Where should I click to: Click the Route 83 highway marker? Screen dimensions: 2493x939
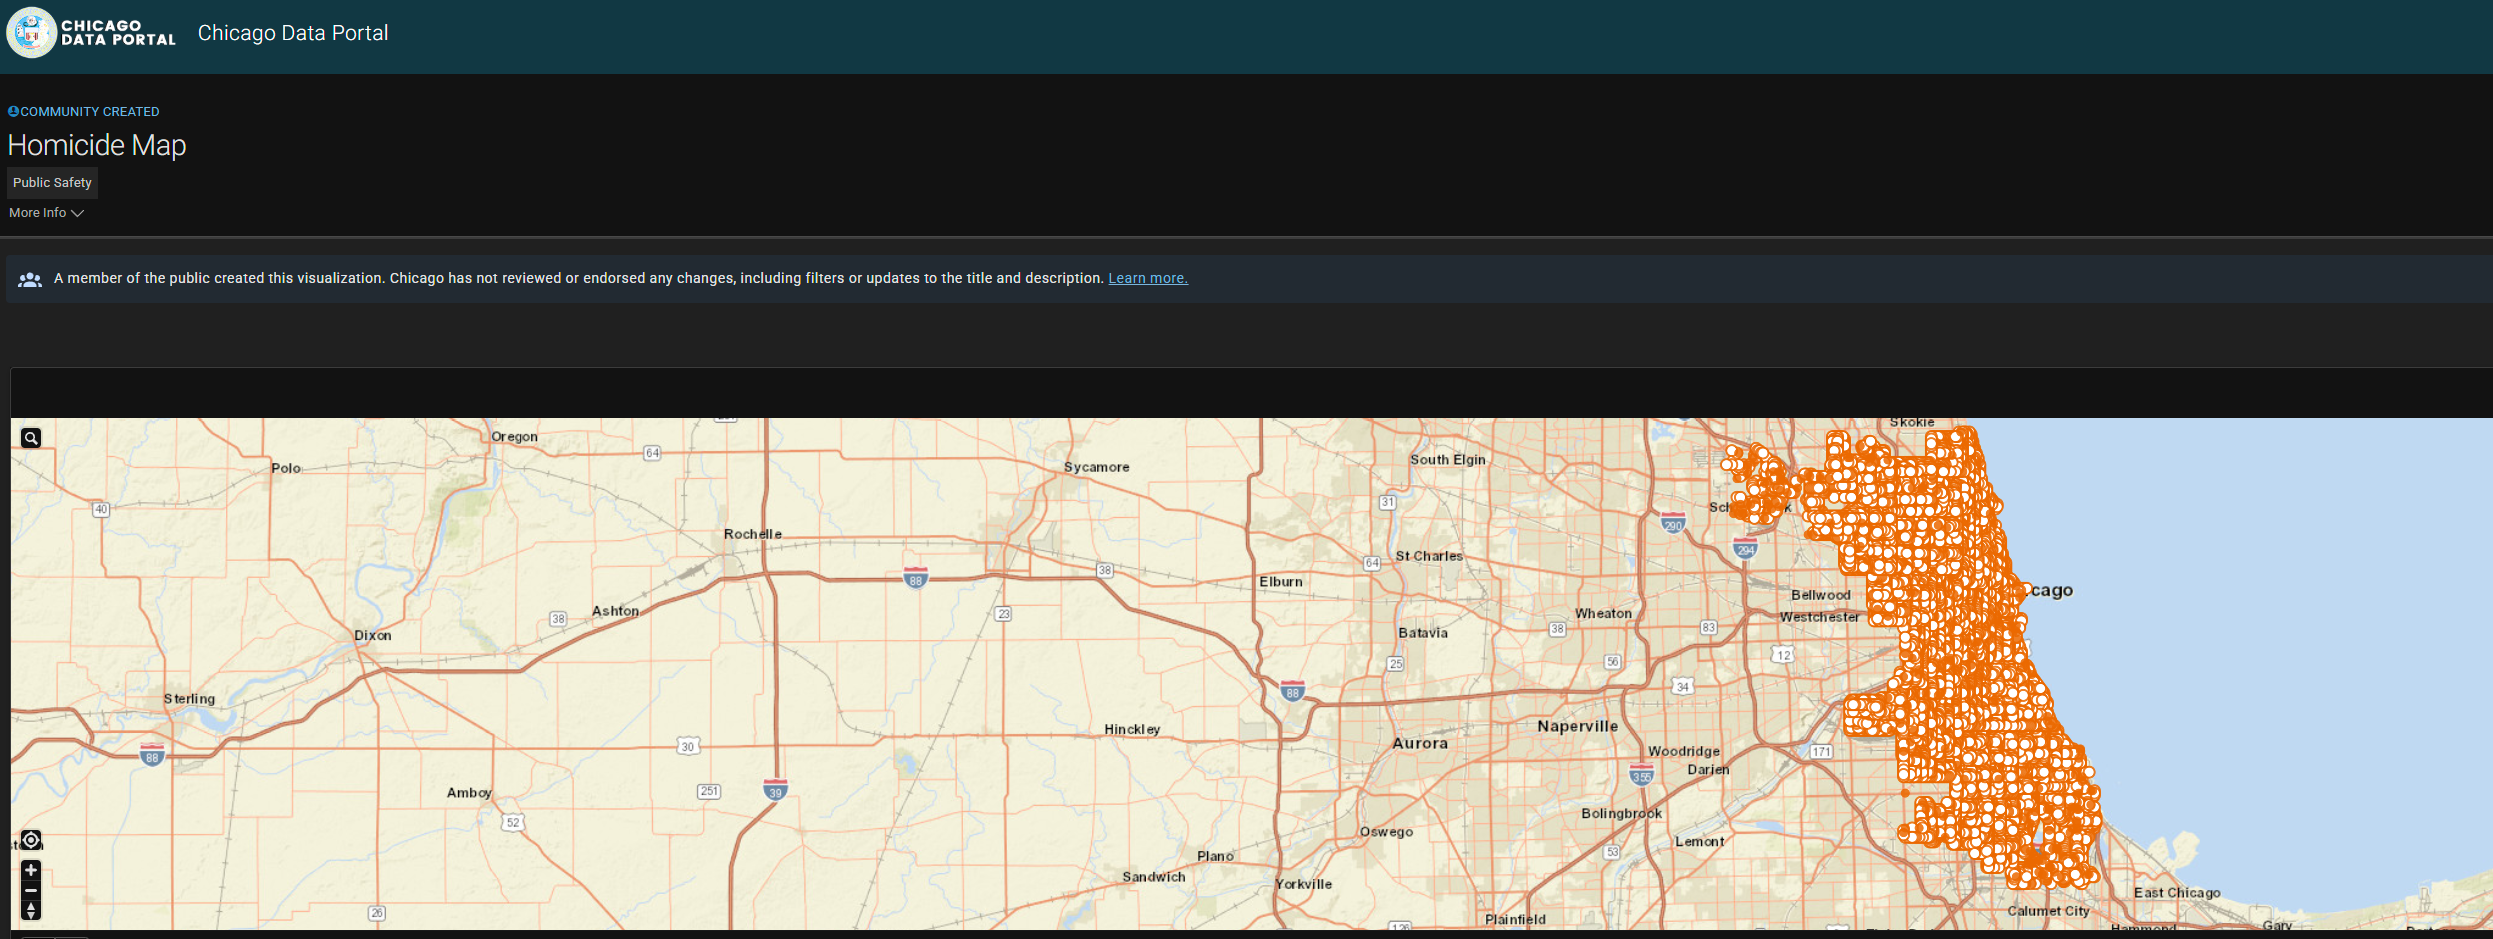(1708, 628)
